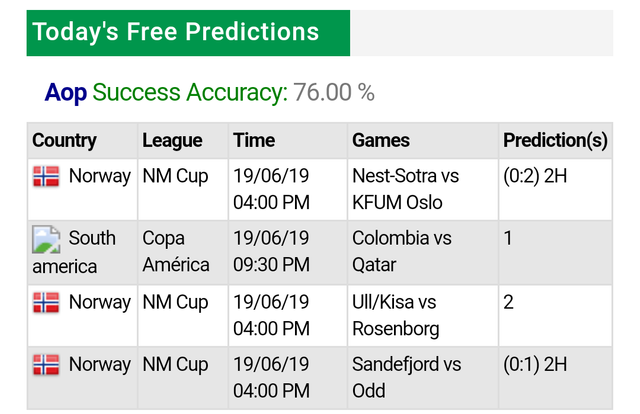
Task: Open the Nest-Sotra vs KFUM Oslo game
Action: point(405,189)
